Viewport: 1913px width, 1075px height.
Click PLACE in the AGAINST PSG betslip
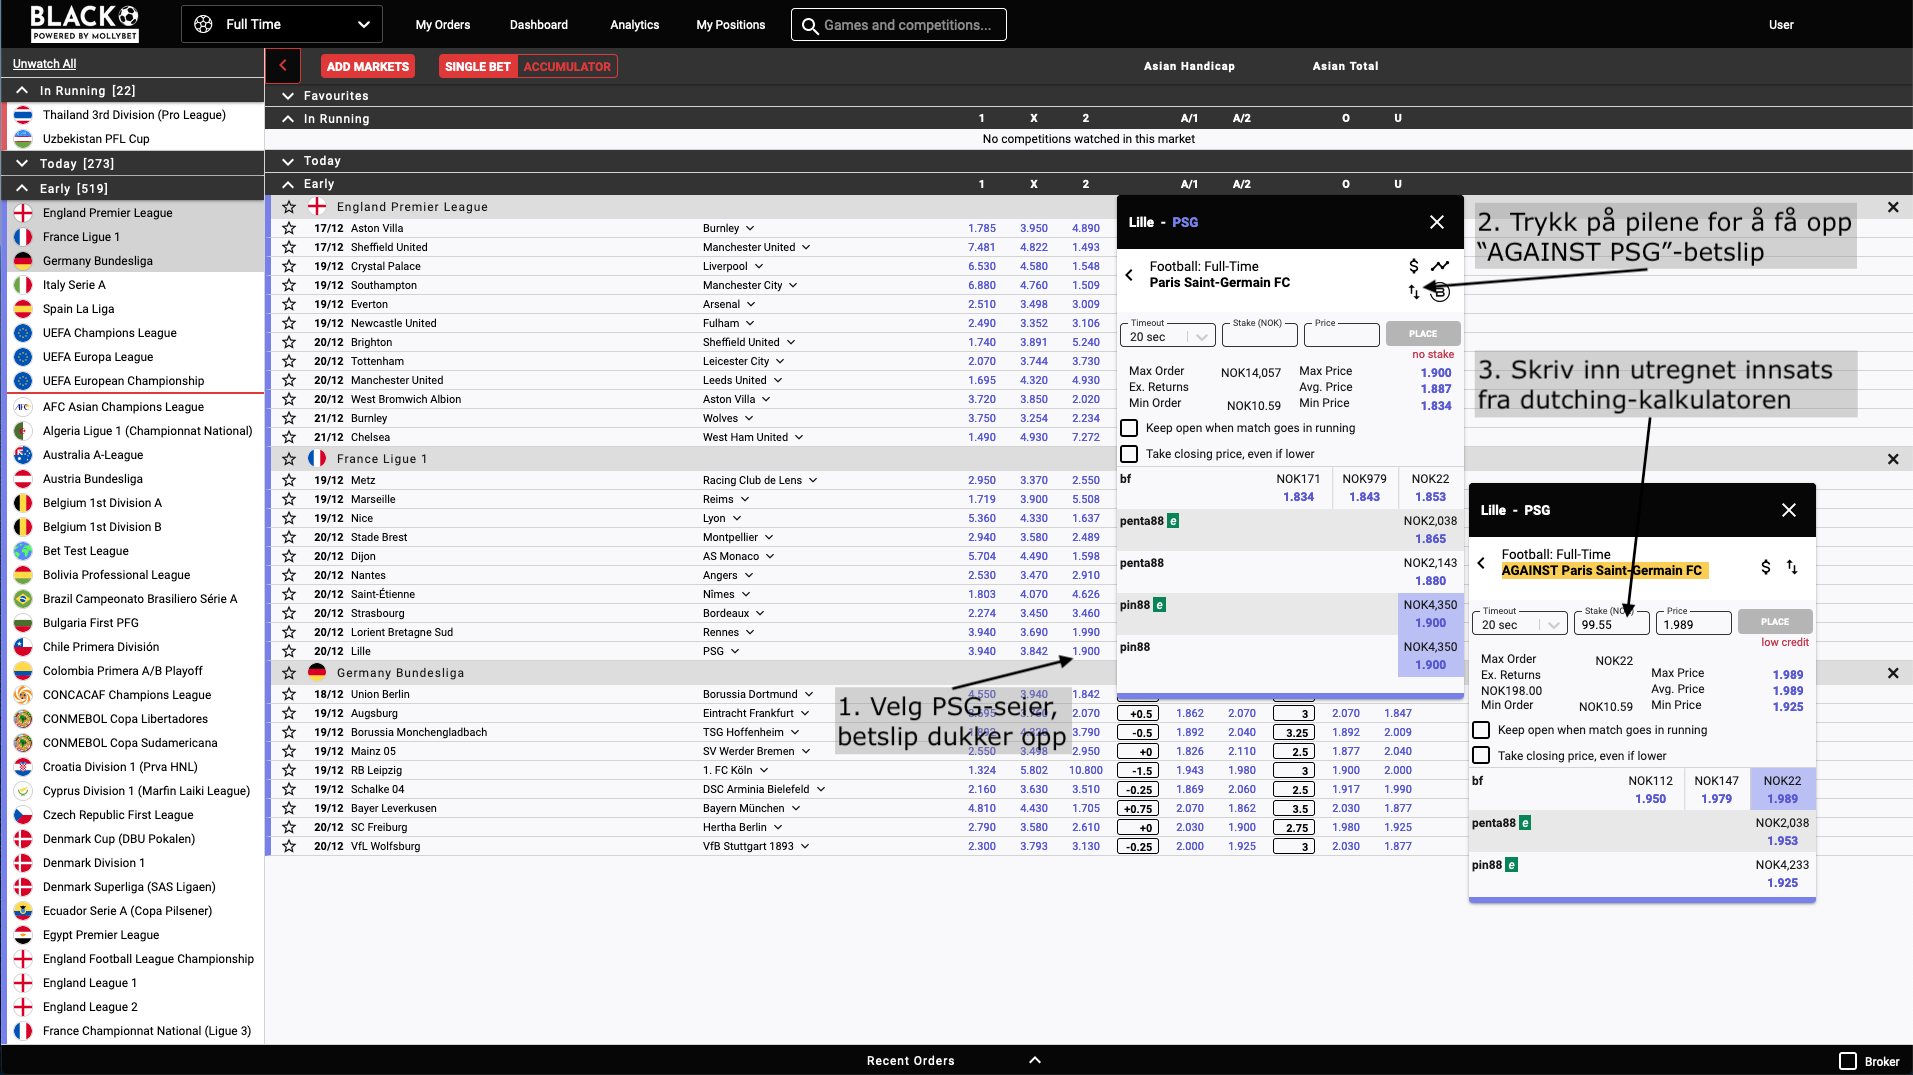1775,622
